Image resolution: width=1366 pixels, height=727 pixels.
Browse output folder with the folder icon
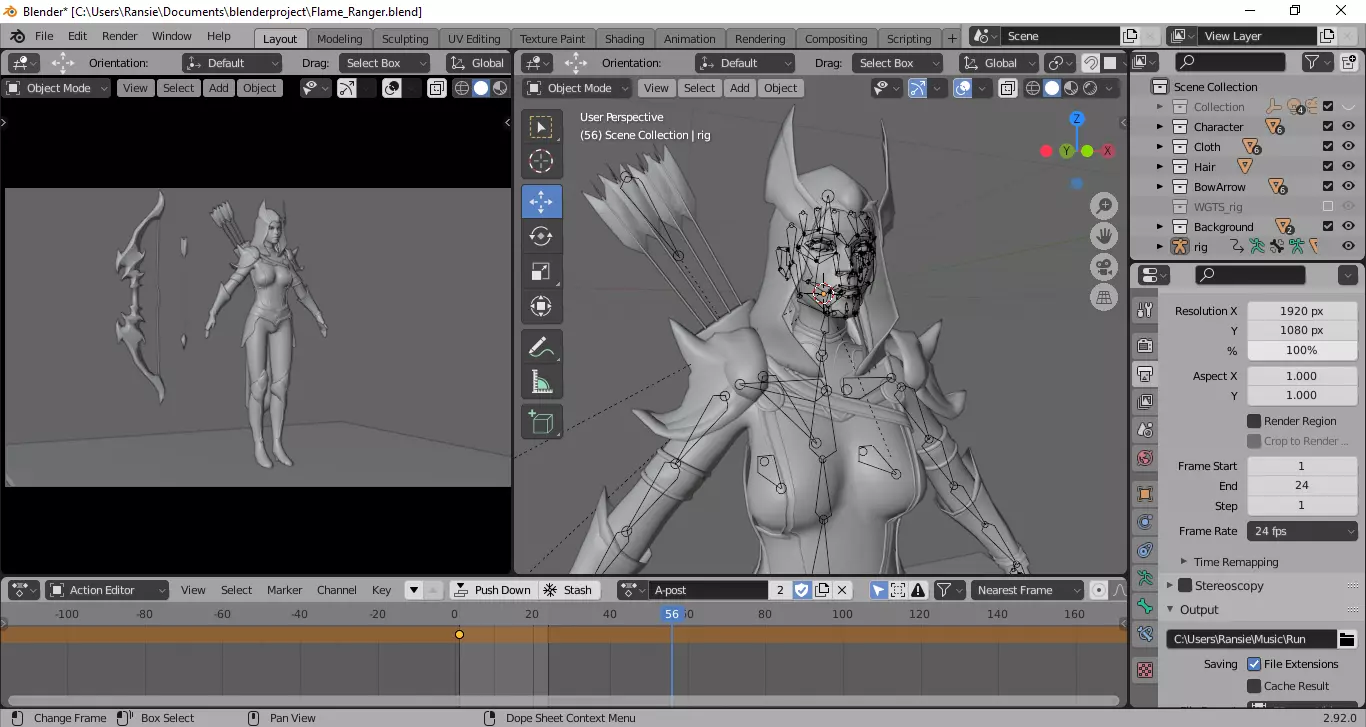(x=1347, y=639)
